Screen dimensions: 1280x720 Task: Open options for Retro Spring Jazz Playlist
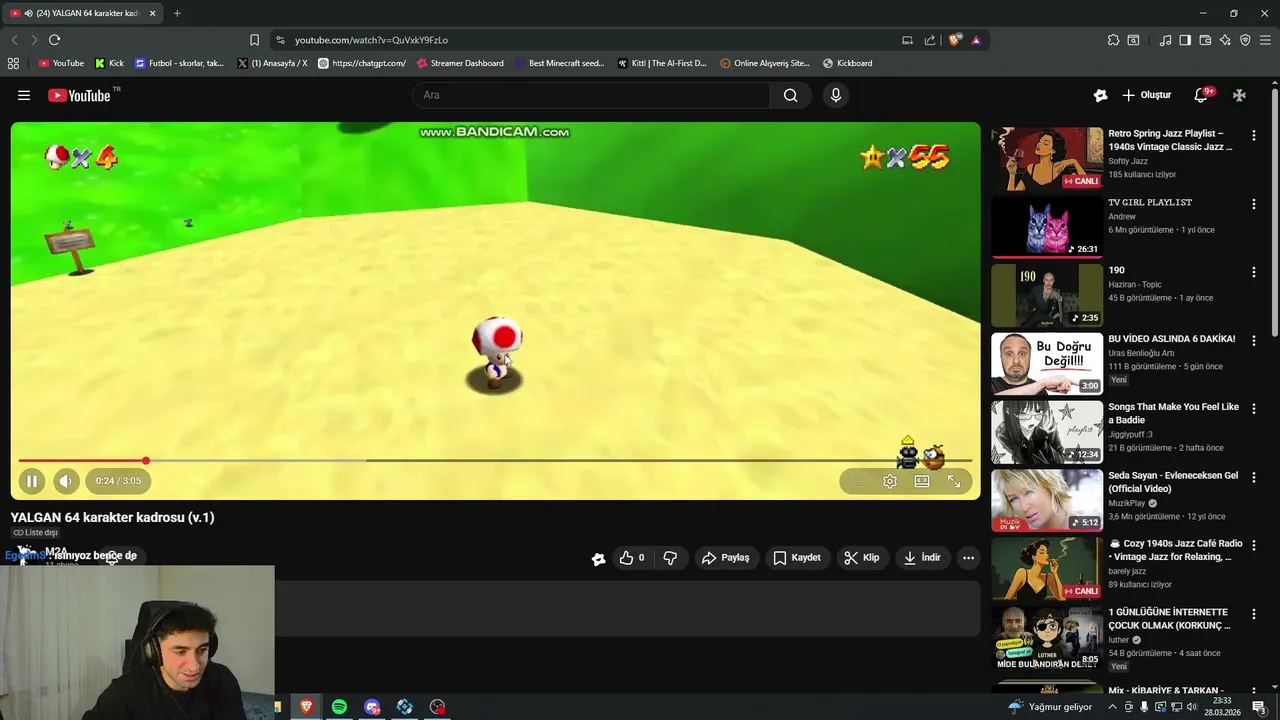point(1253,135)
